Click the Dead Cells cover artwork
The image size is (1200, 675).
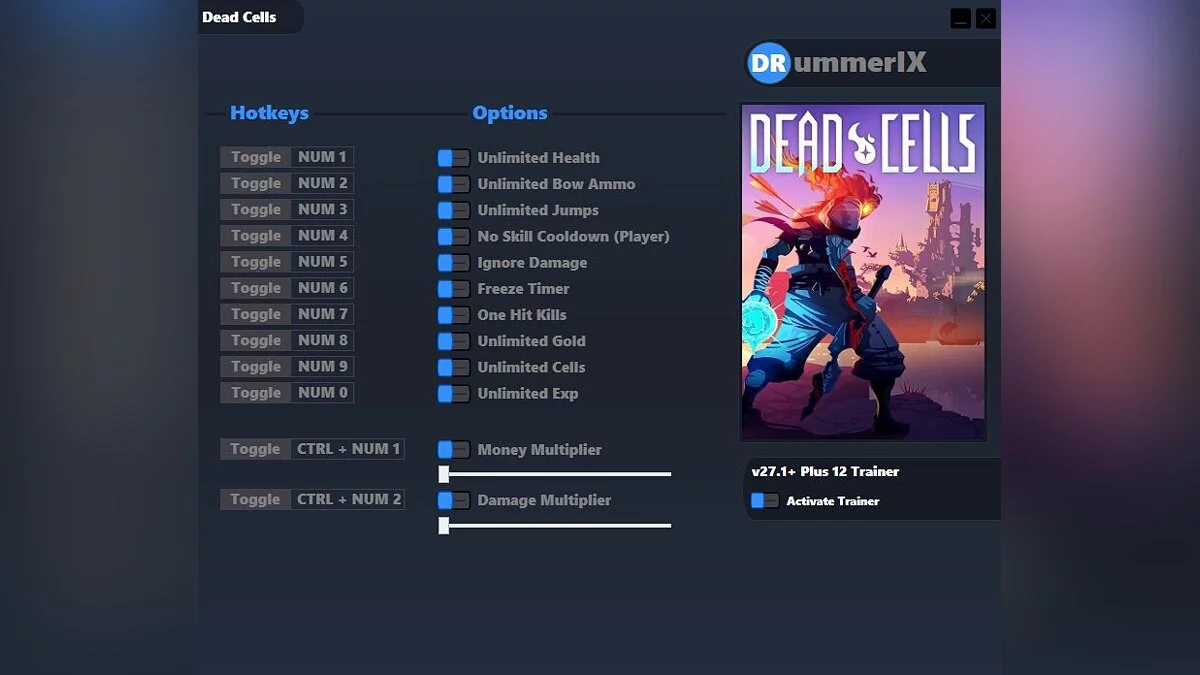click(x=862, y=270)
